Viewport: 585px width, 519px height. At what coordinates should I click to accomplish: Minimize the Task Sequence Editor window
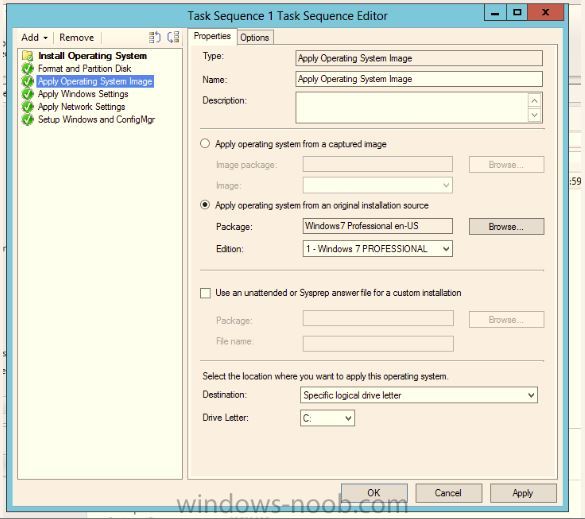coord(495,13)
